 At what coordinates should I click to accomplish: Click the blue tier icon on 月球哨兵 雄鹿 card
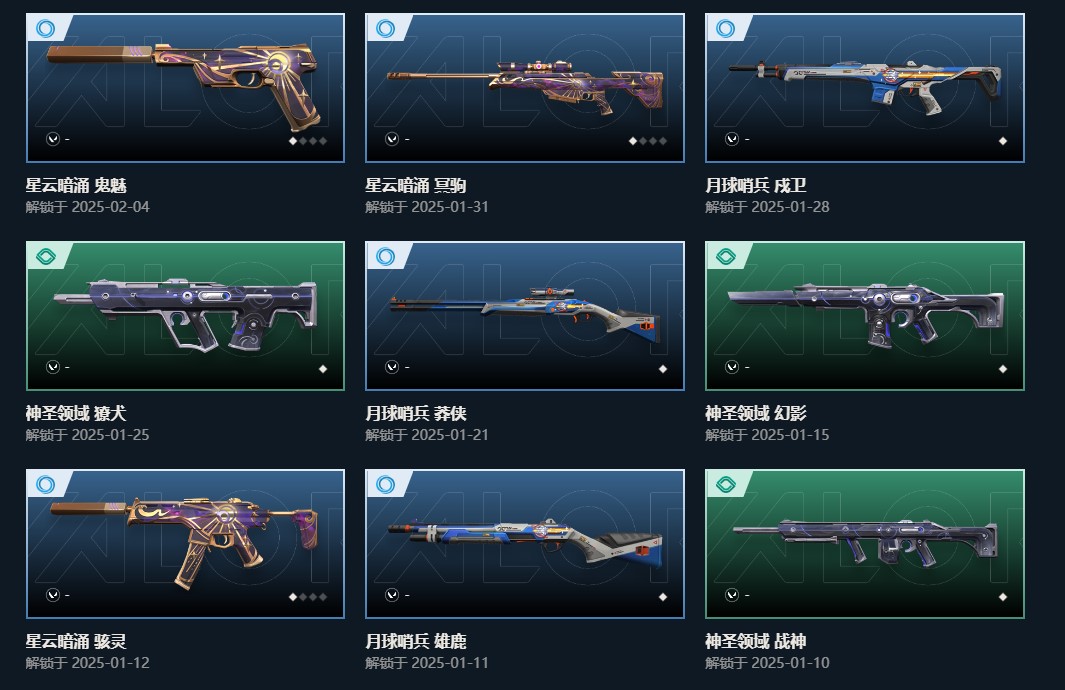tap(385, 485)
